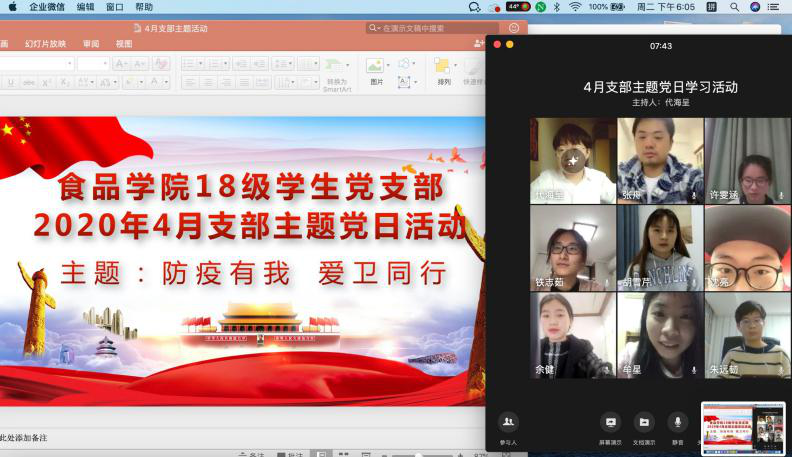Toggle strikethrough text formatting

click(x=29, y=82)
